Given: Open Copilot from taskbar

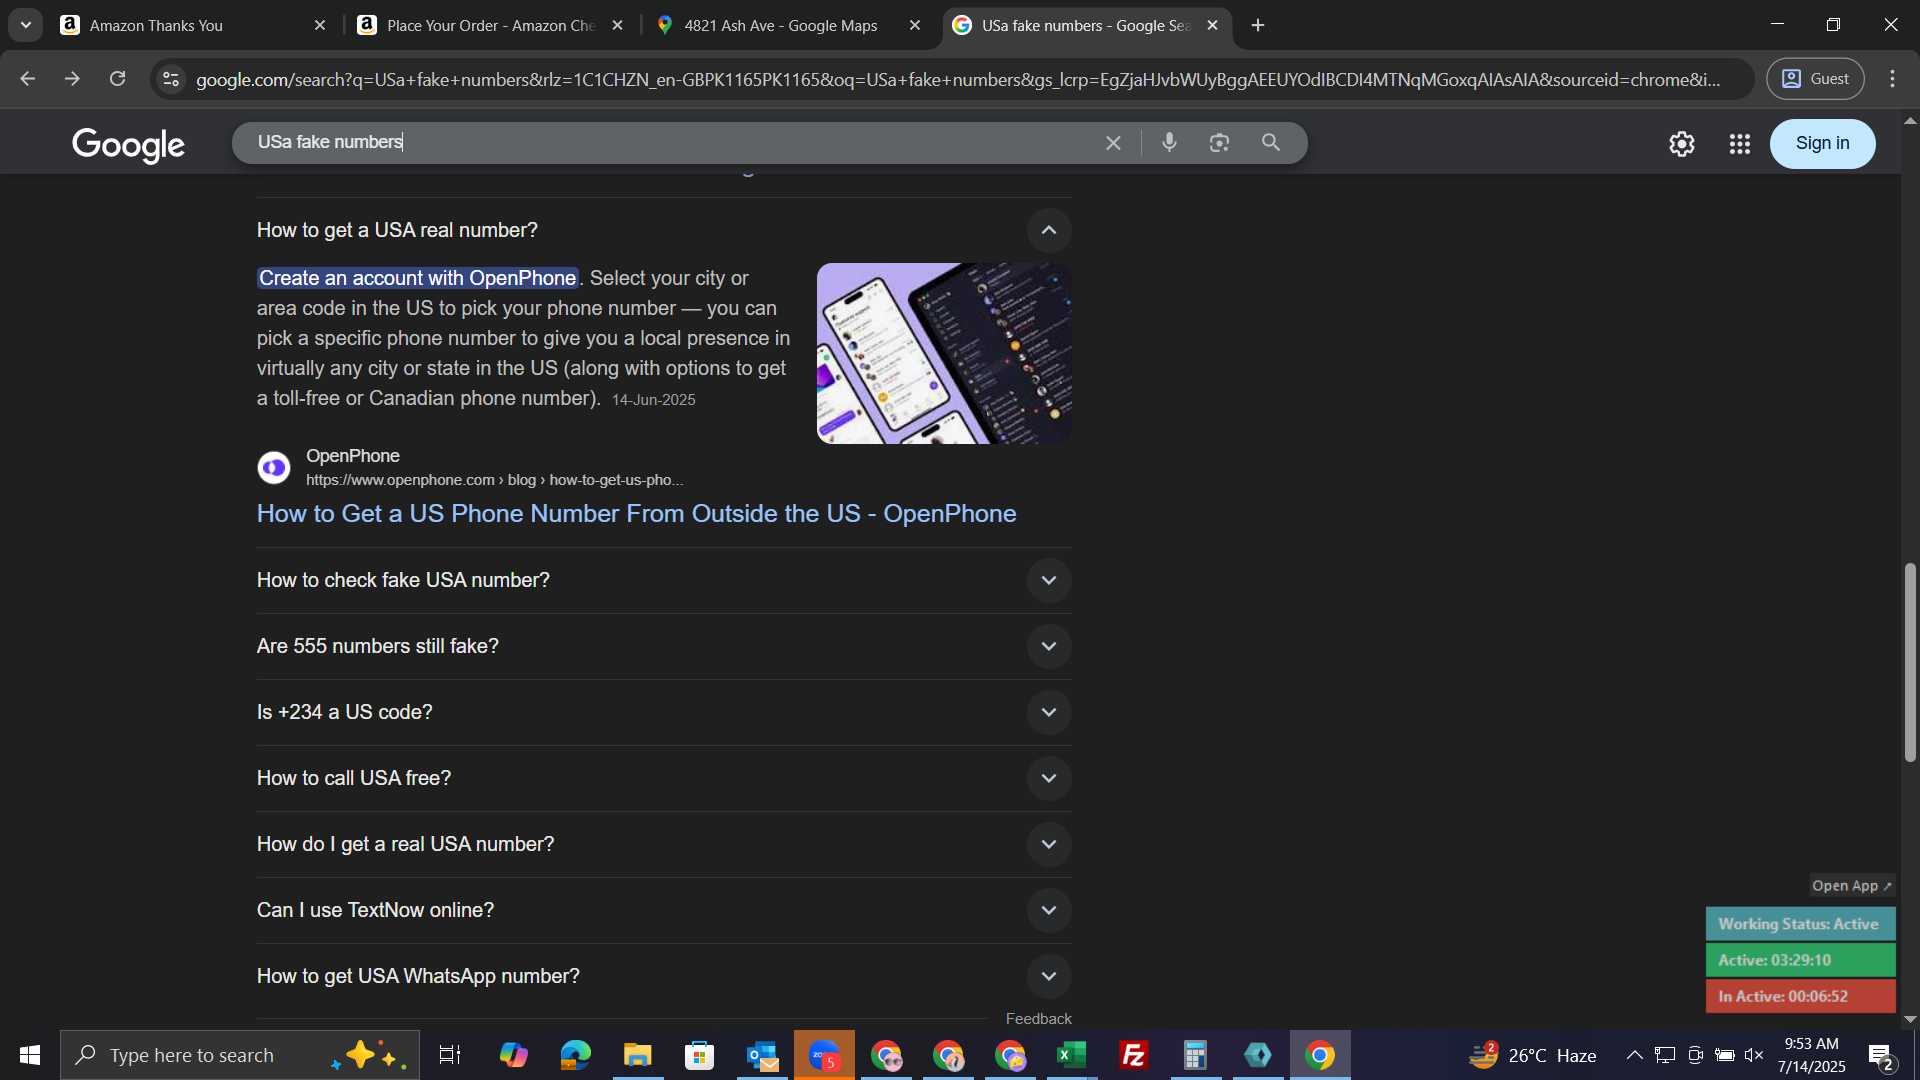Looking at the screenshot, I should [x=514, y=1055].
